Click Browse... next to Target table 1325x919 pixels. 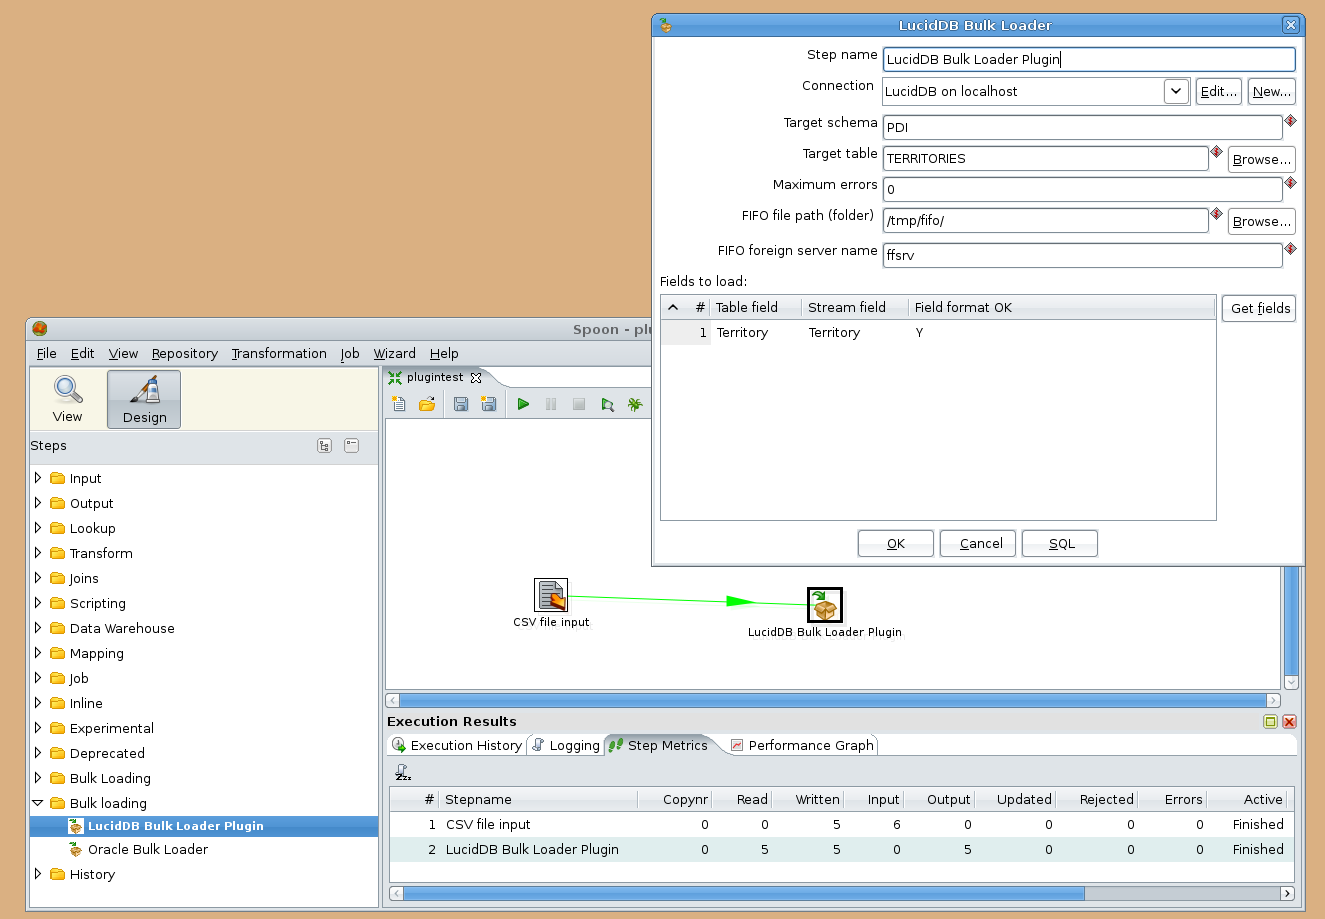1262,159
